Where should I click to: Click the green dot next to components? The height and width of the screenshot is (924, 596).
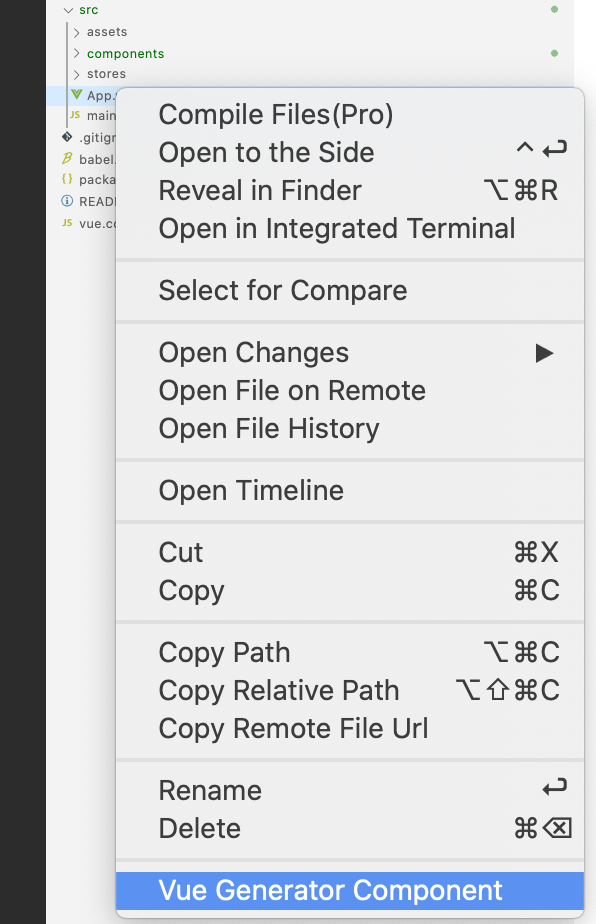click(x=555, y=53)
